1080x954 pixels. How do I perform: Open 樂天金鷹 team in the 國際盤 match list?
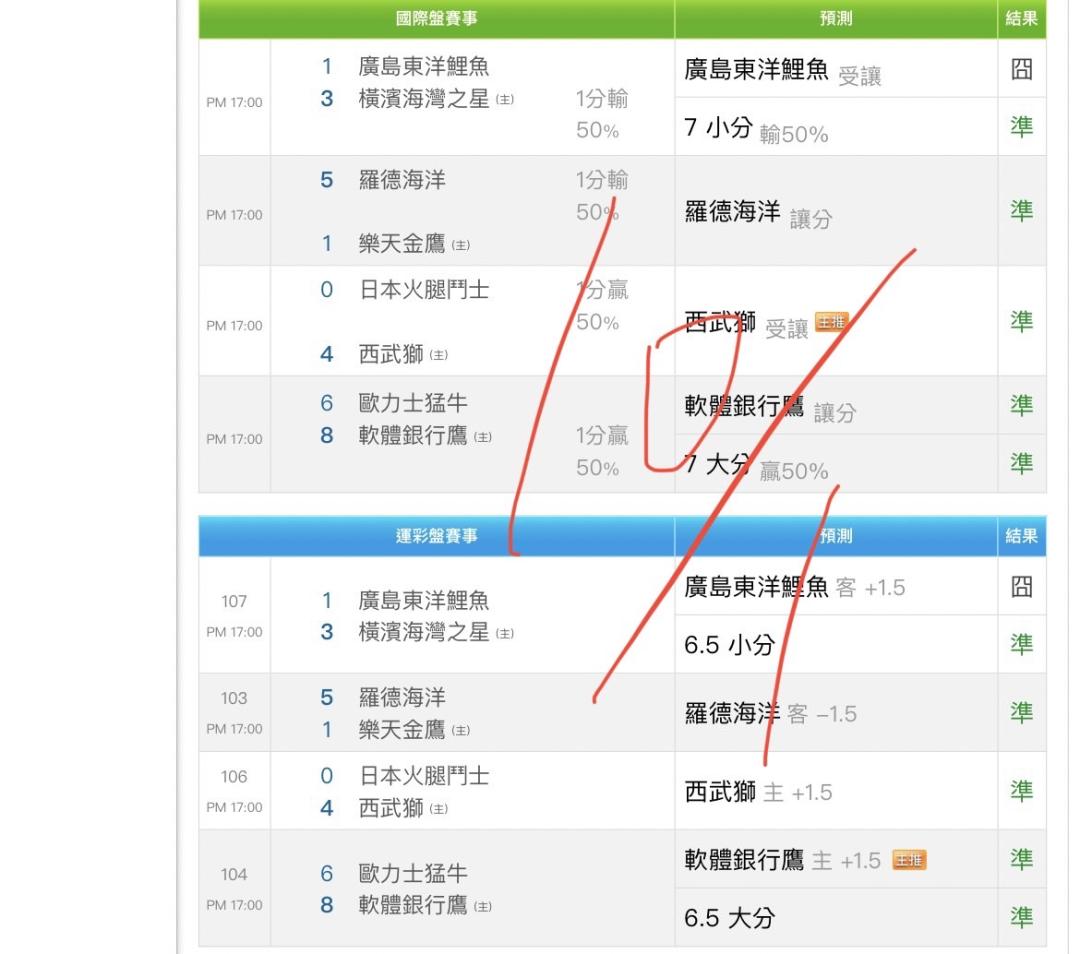point(402,244)
